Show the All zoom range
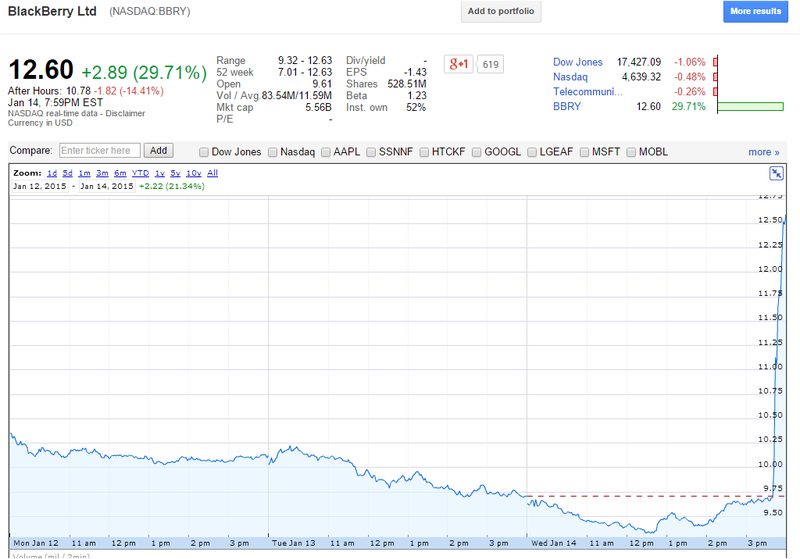This screenshot has width=800, height=559. (x=212, y=173)
